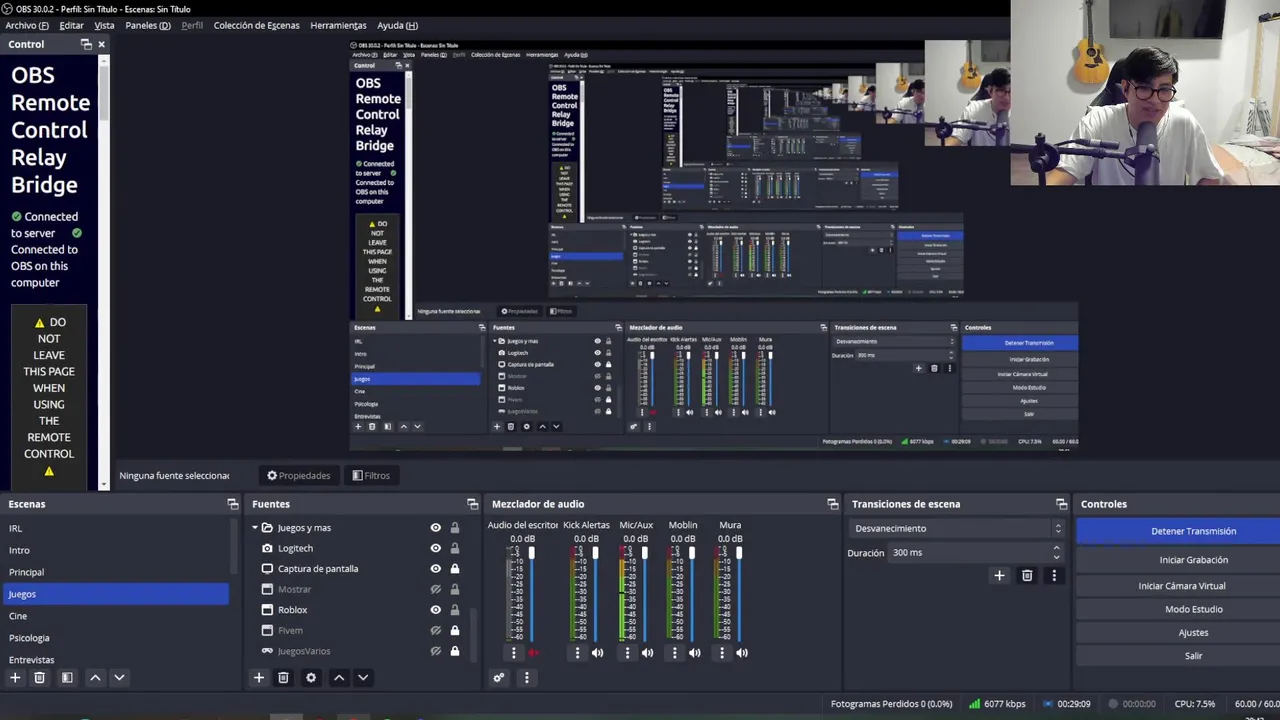The image size is (1280, 720).
Task: Open the Ayuda menu
Action: (397, 25)
